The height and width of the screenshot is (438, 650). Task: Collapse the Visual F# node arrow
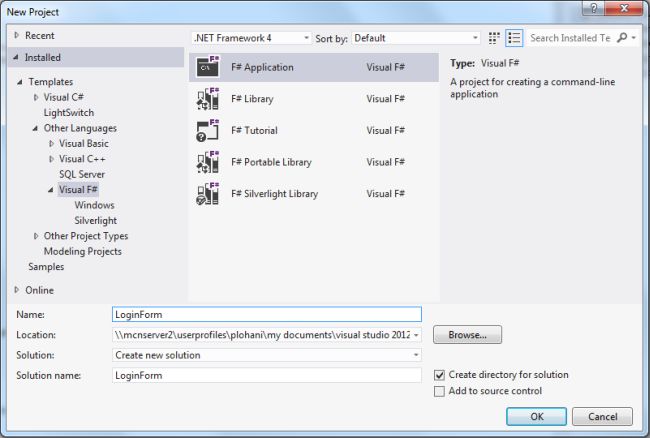(x=51, y=190)
